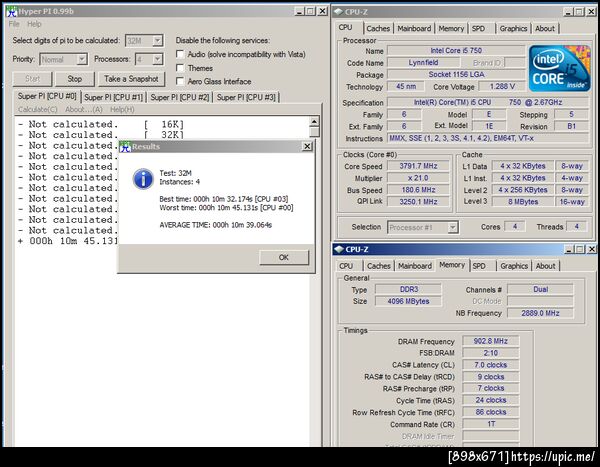Screen dimensions: 600x467
Task: Toggle Aero Glass Interface checkbox
Action: [x=180, y=81]
